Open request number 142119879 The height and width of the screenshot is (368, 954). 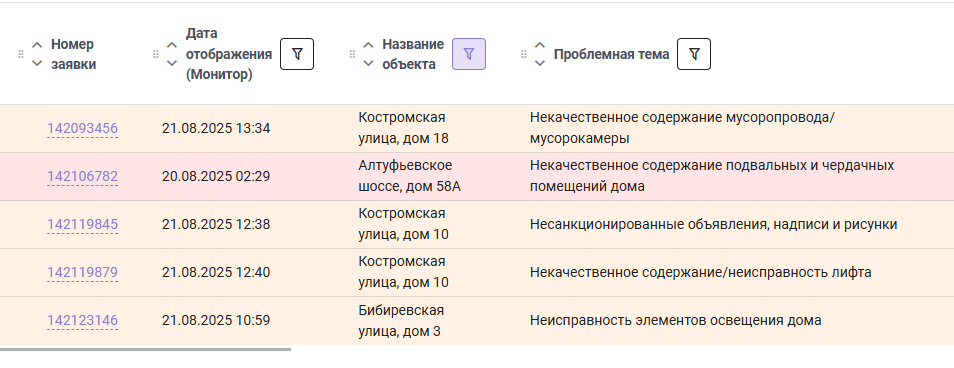tap(83, 273)
